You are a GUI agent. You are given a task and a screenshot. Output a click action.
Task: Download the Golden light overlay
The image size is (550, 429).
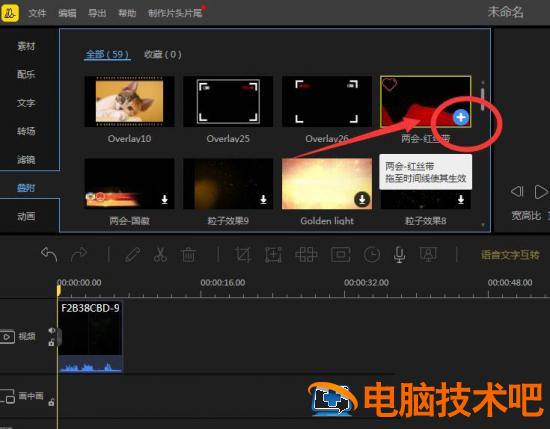tap(362, 200)
